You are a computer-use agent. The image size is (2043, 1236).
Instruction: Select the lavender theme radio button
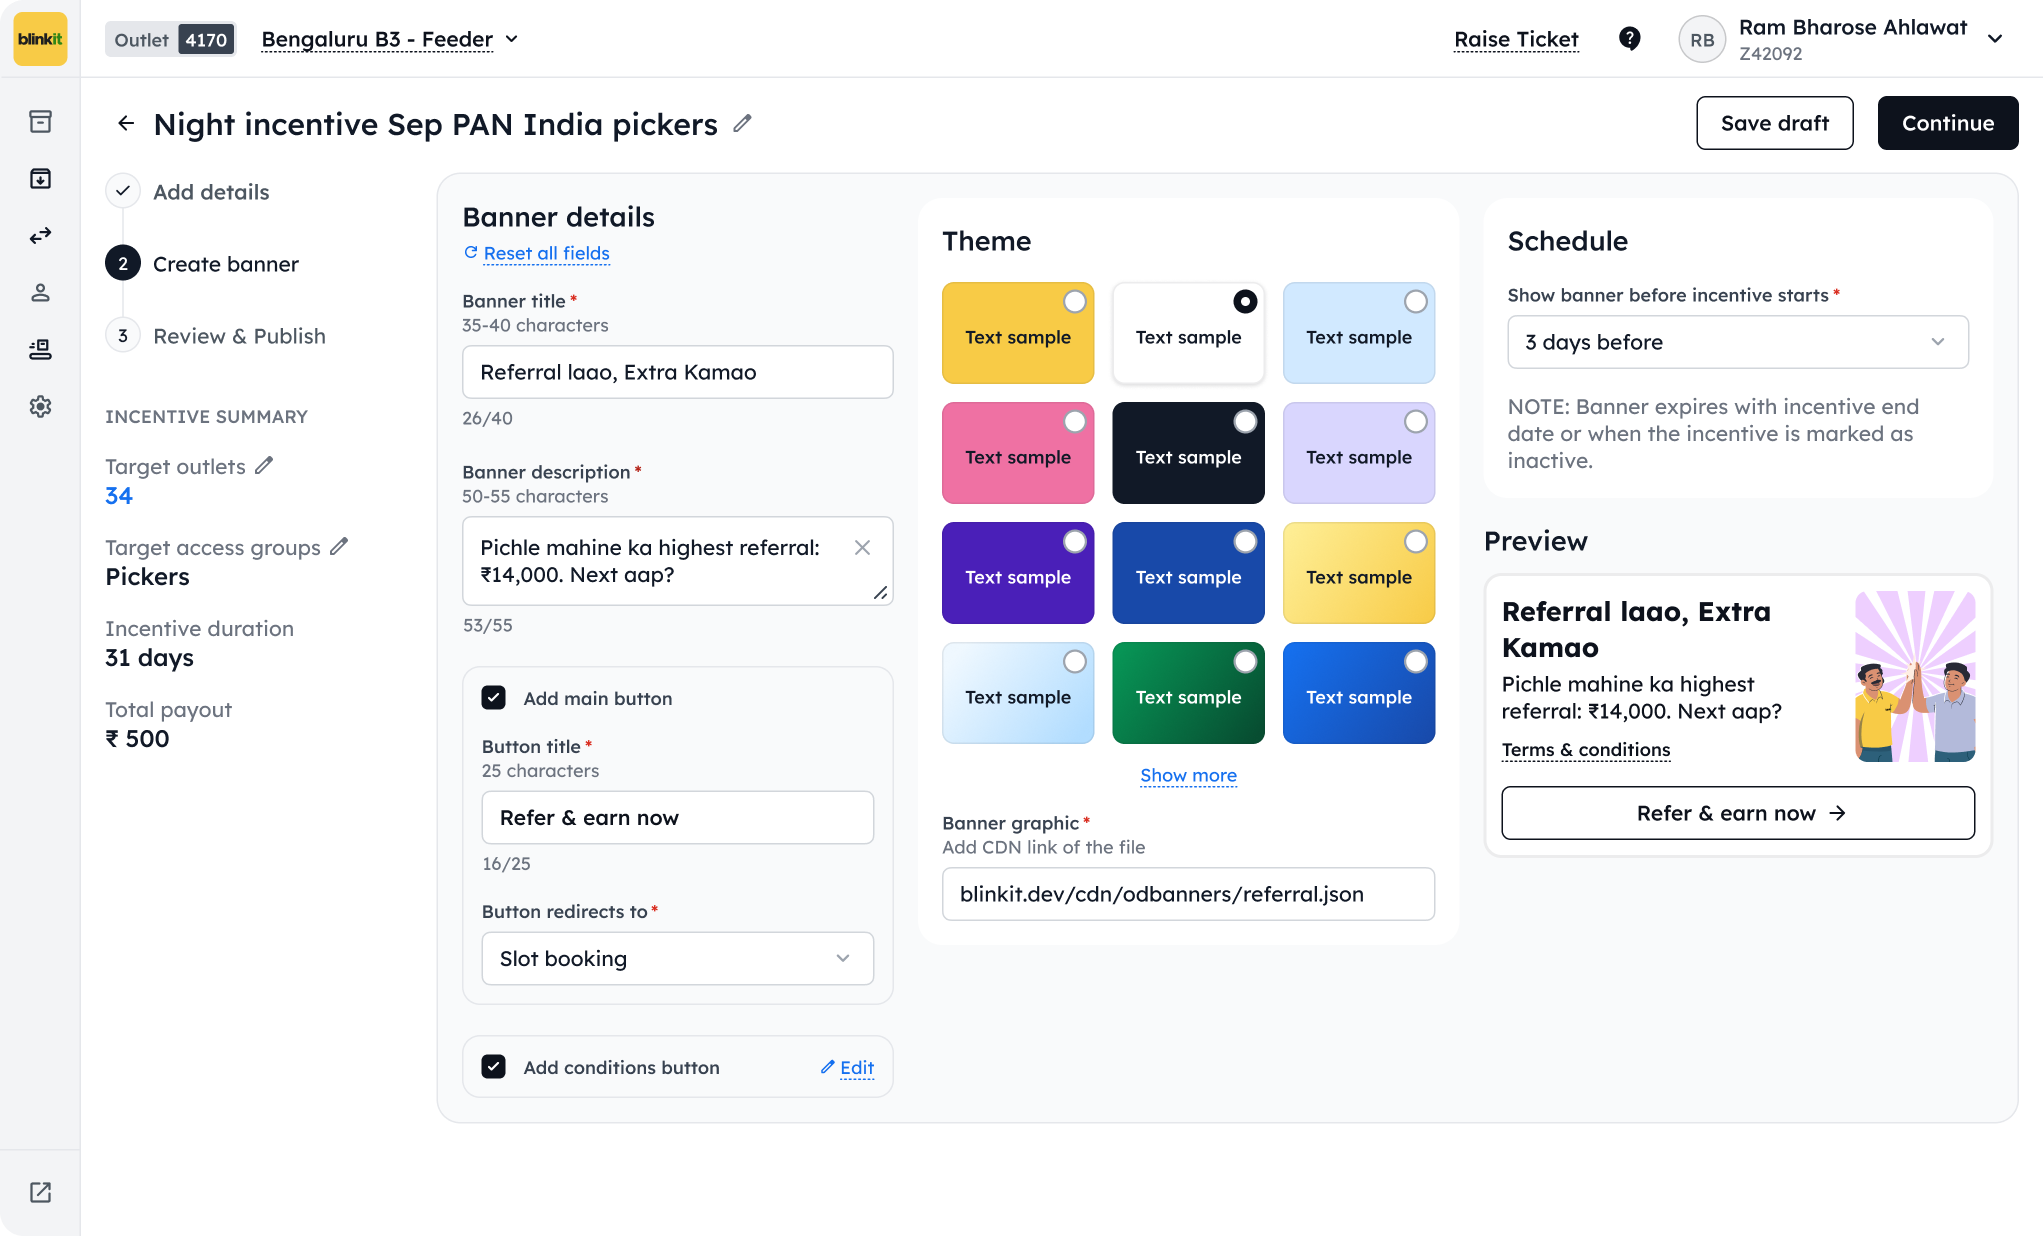(1415, 421)
